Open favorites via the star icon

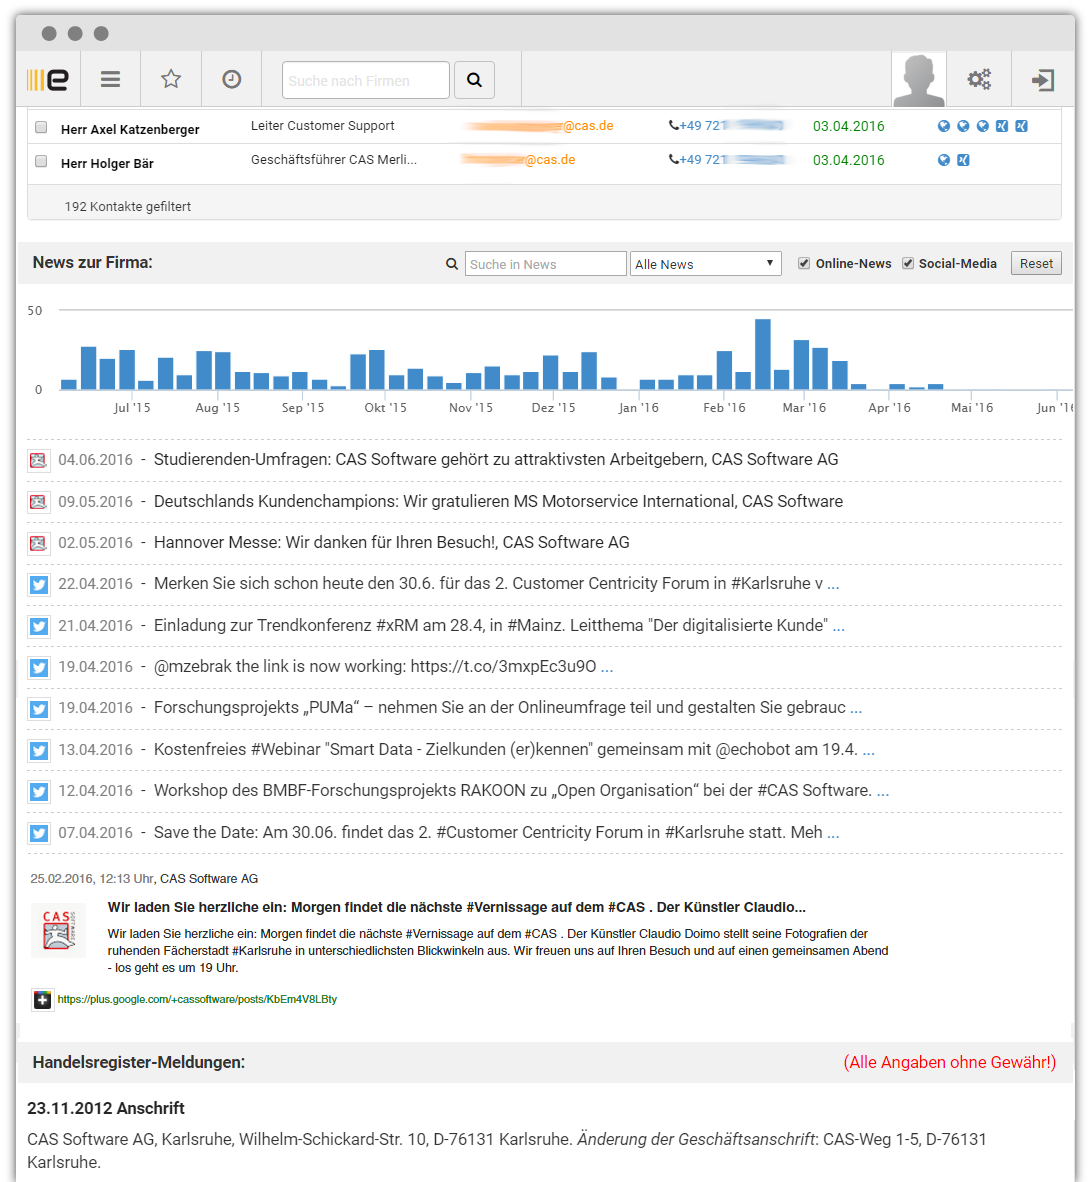[171, 80]
